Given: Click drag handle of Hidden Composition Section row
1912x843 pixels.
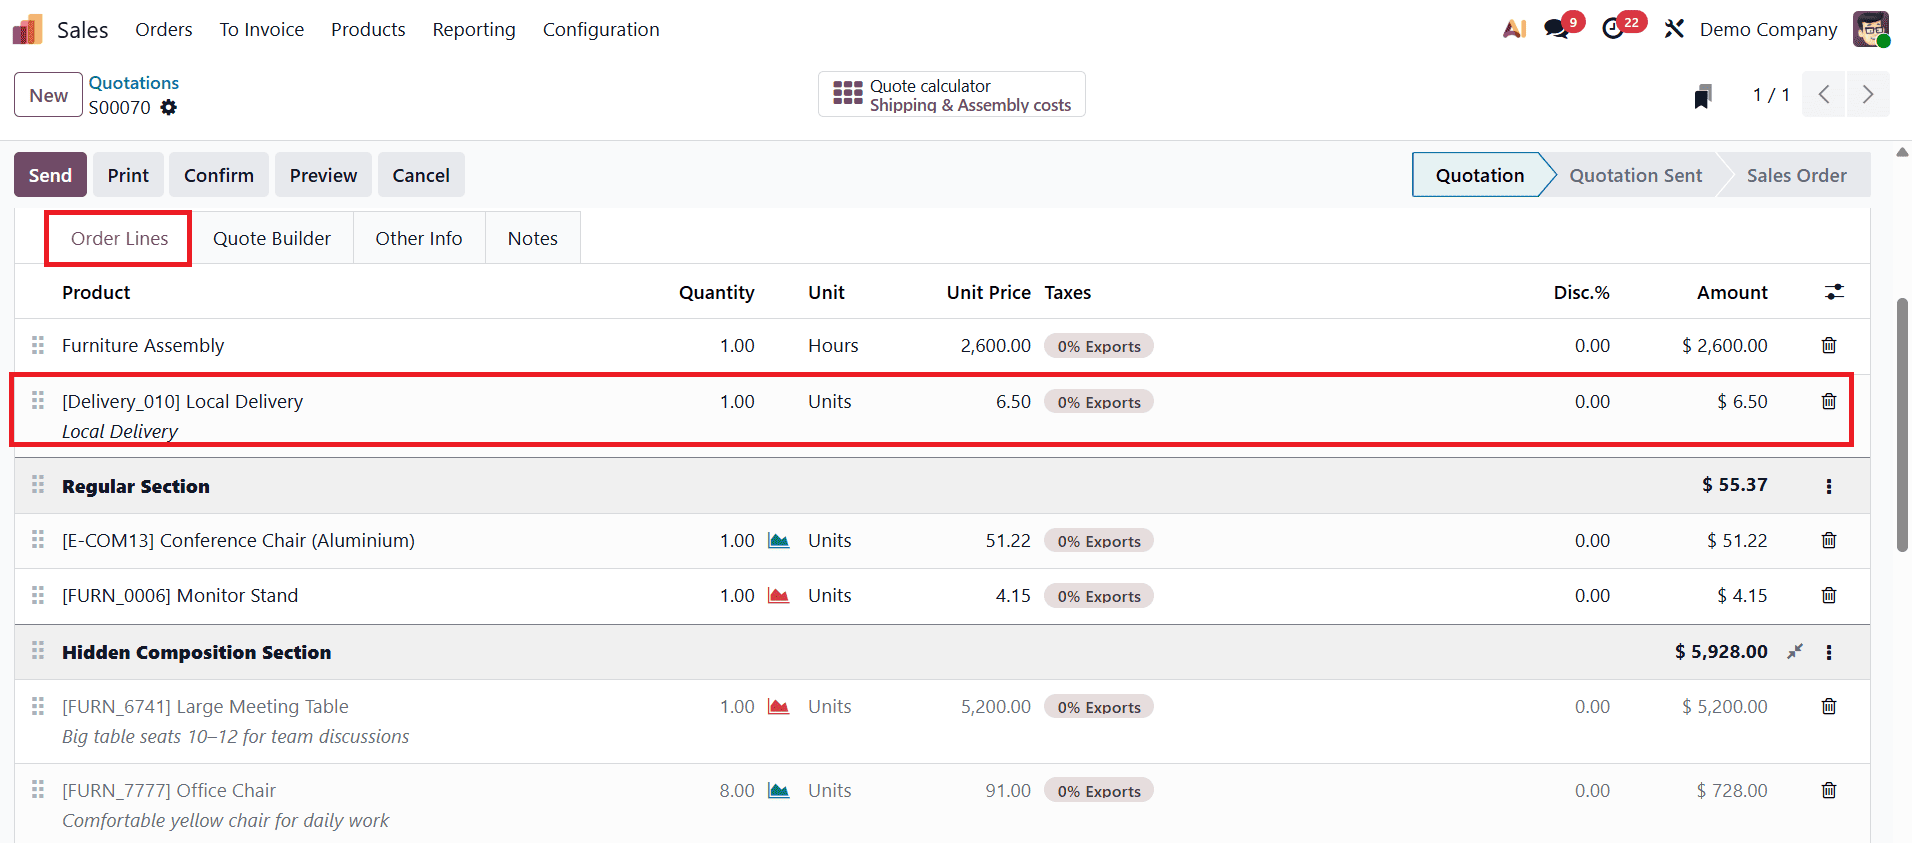Looking at the screenshot, I should (x=38, y=651).
